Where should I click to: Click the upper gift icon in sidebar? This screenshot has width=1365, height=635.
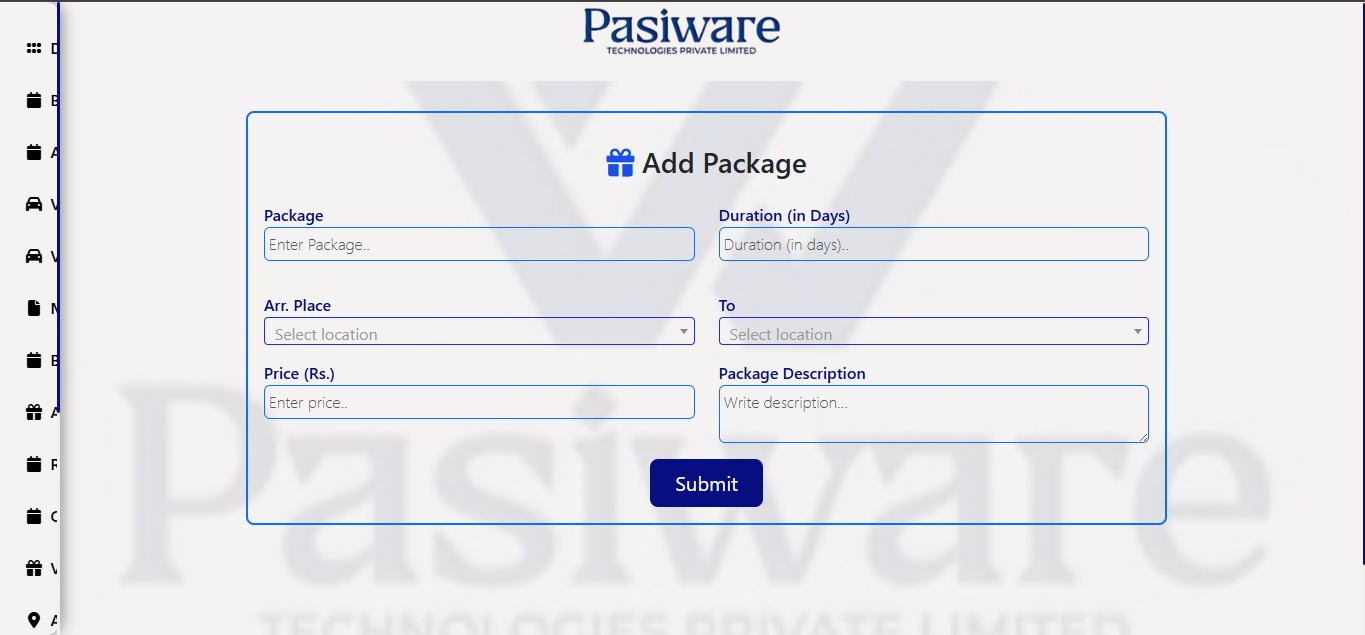pos(34,412)
